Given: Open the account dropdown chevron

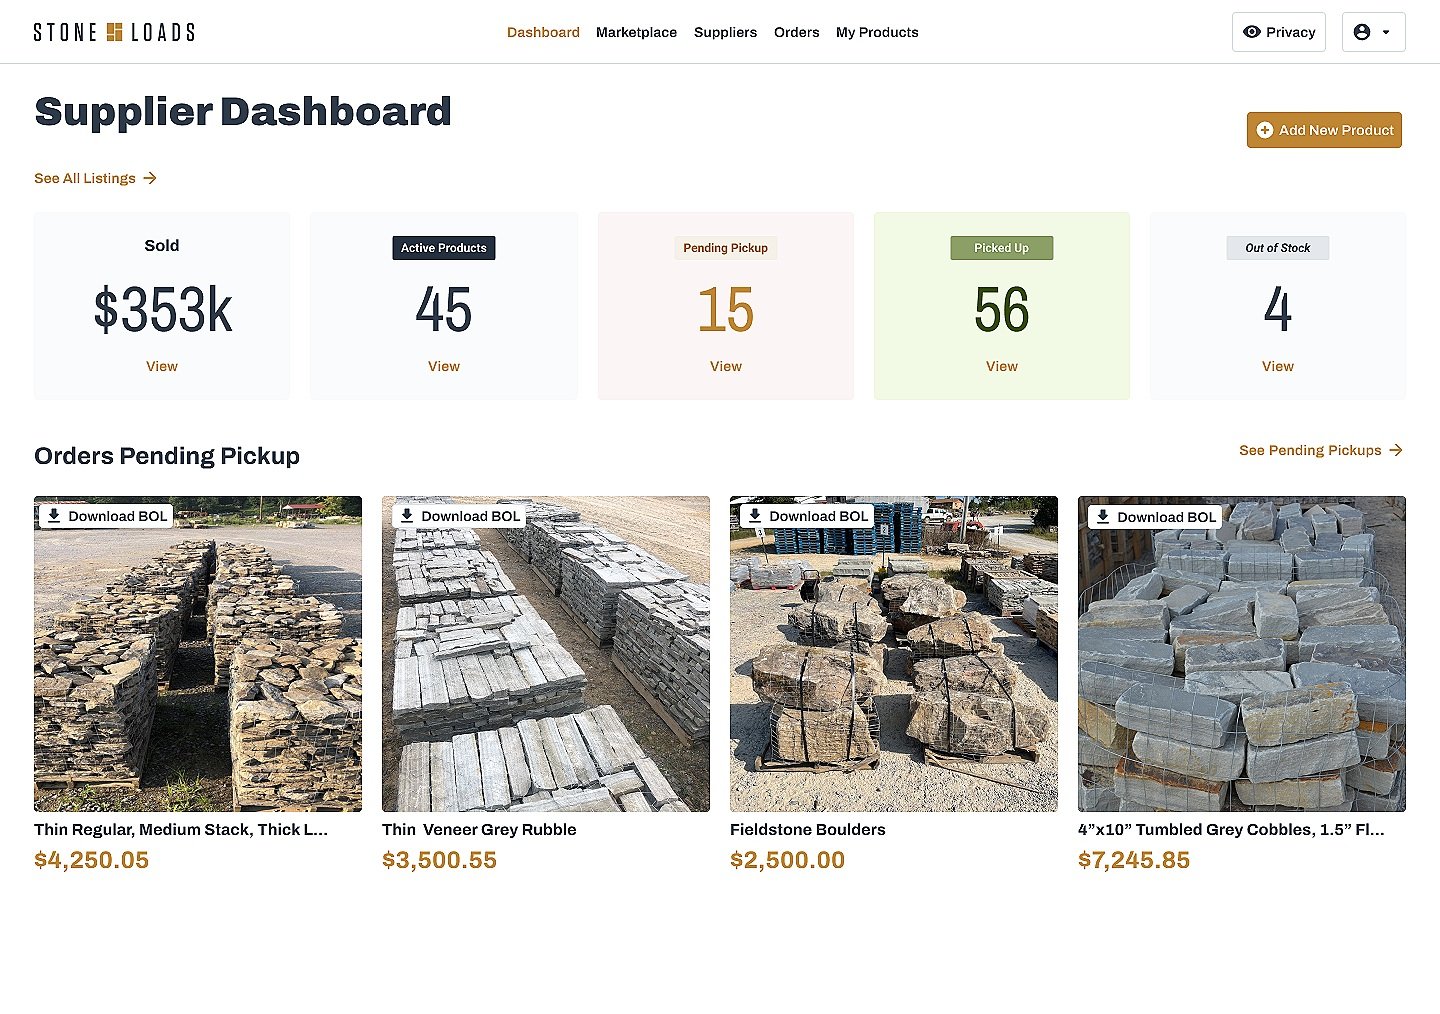Looking at the screenshot, I should click(x=1385, y=31).
